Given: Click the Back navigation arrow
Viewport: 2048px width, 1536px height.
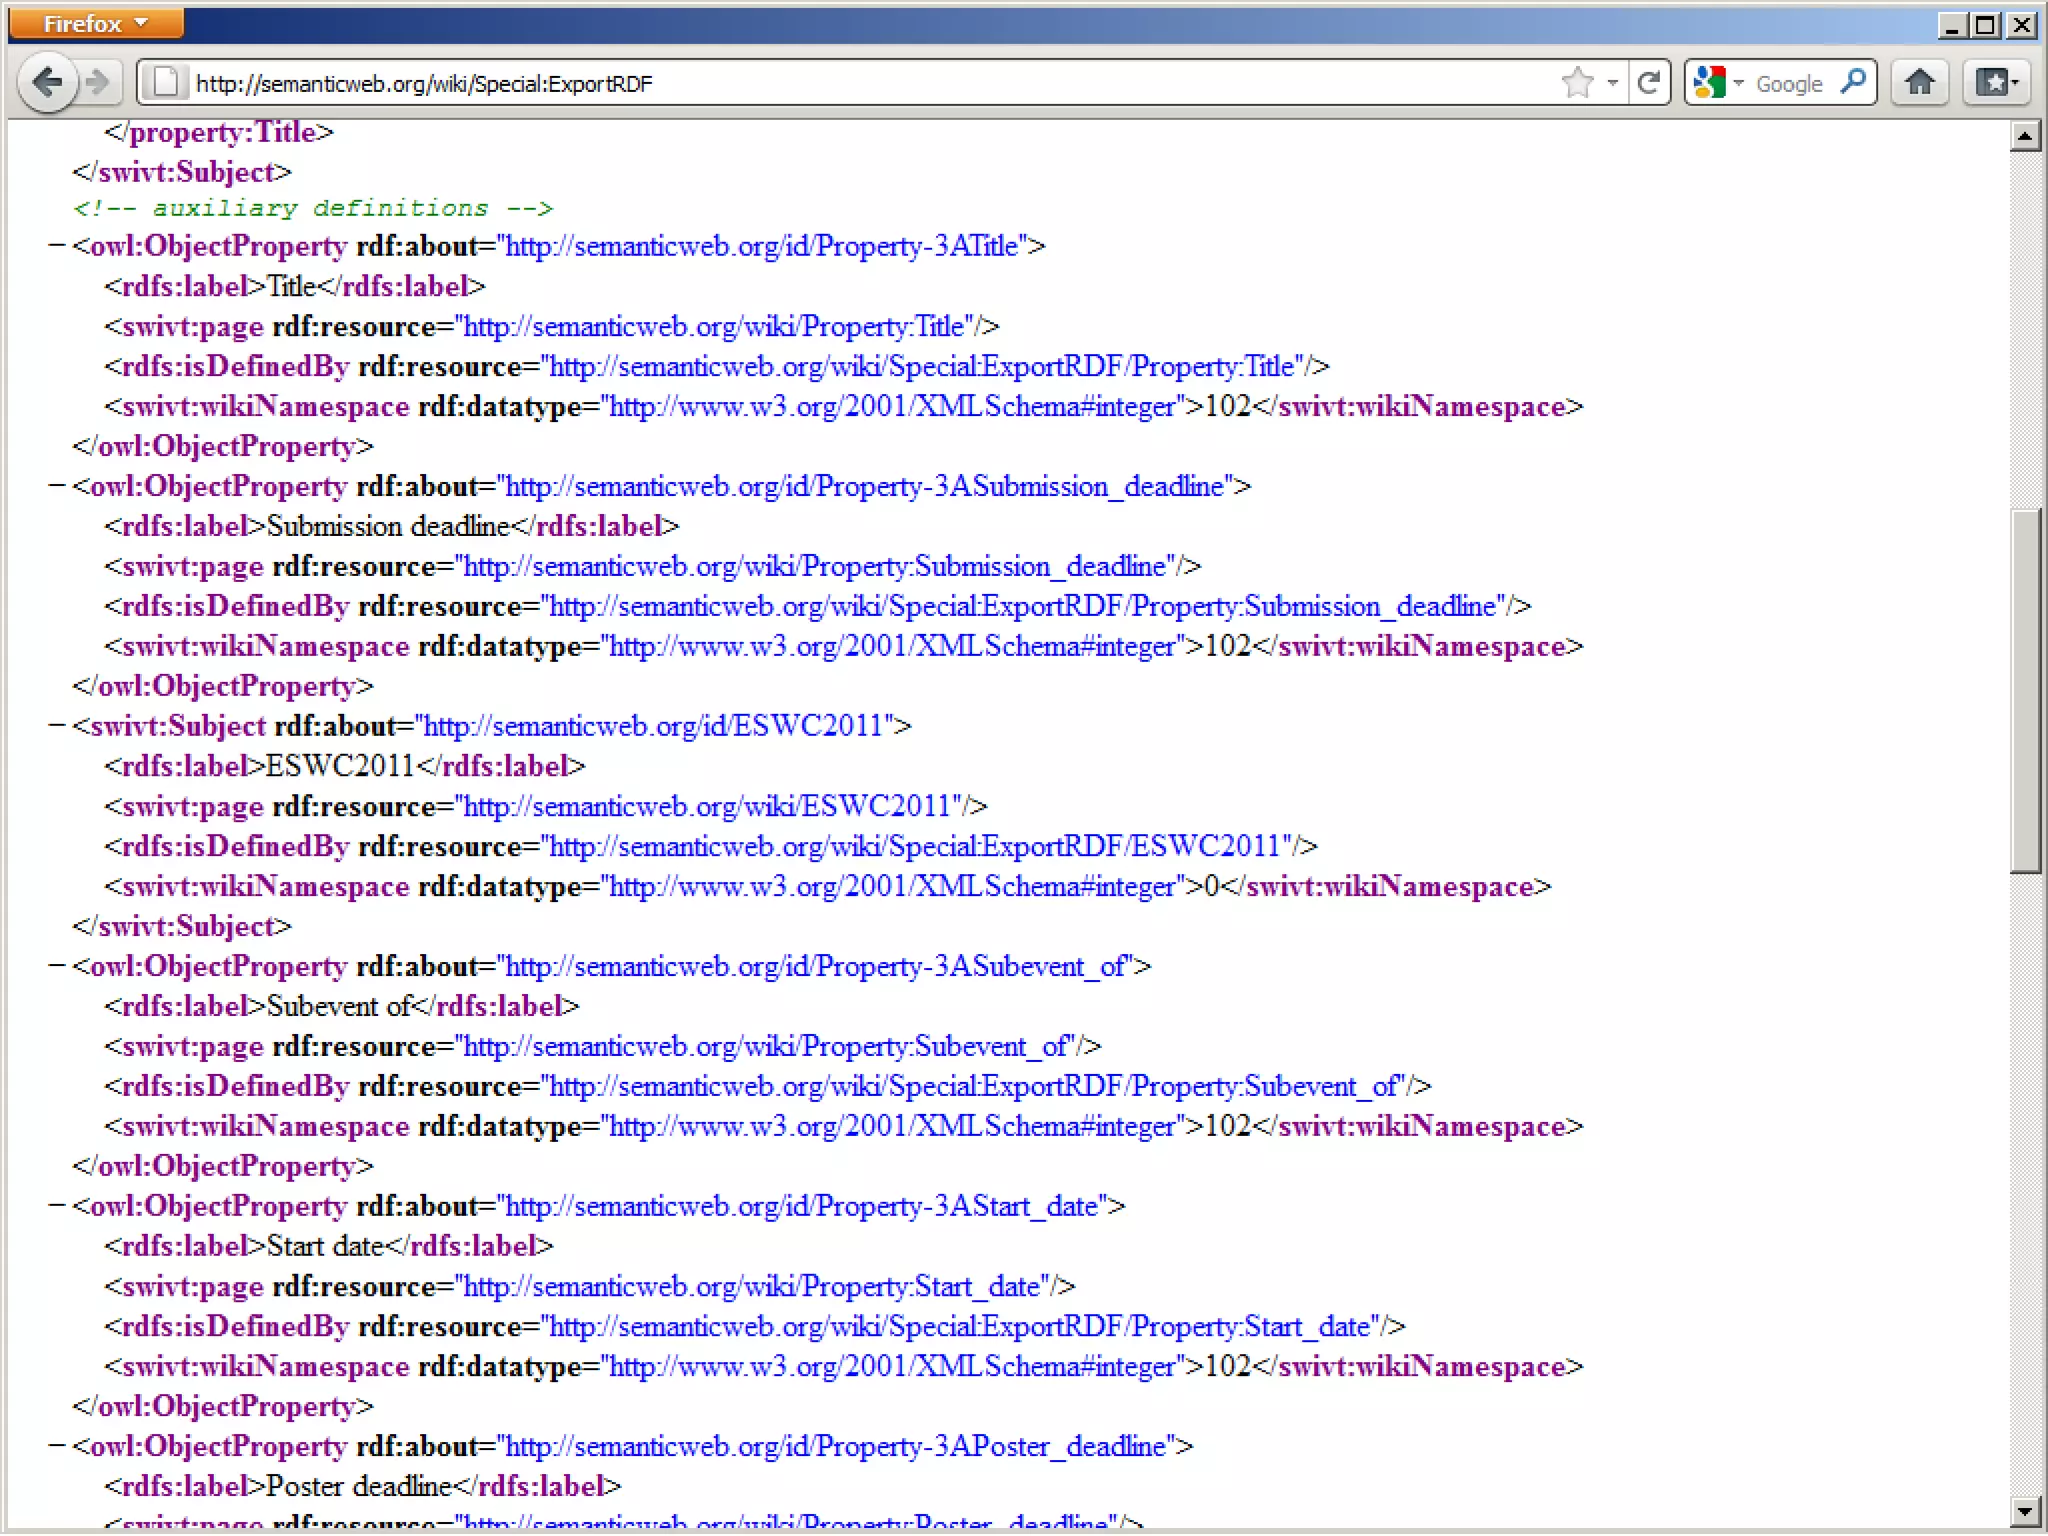Looking at the screenshot, I should click(x=46, y=82).
